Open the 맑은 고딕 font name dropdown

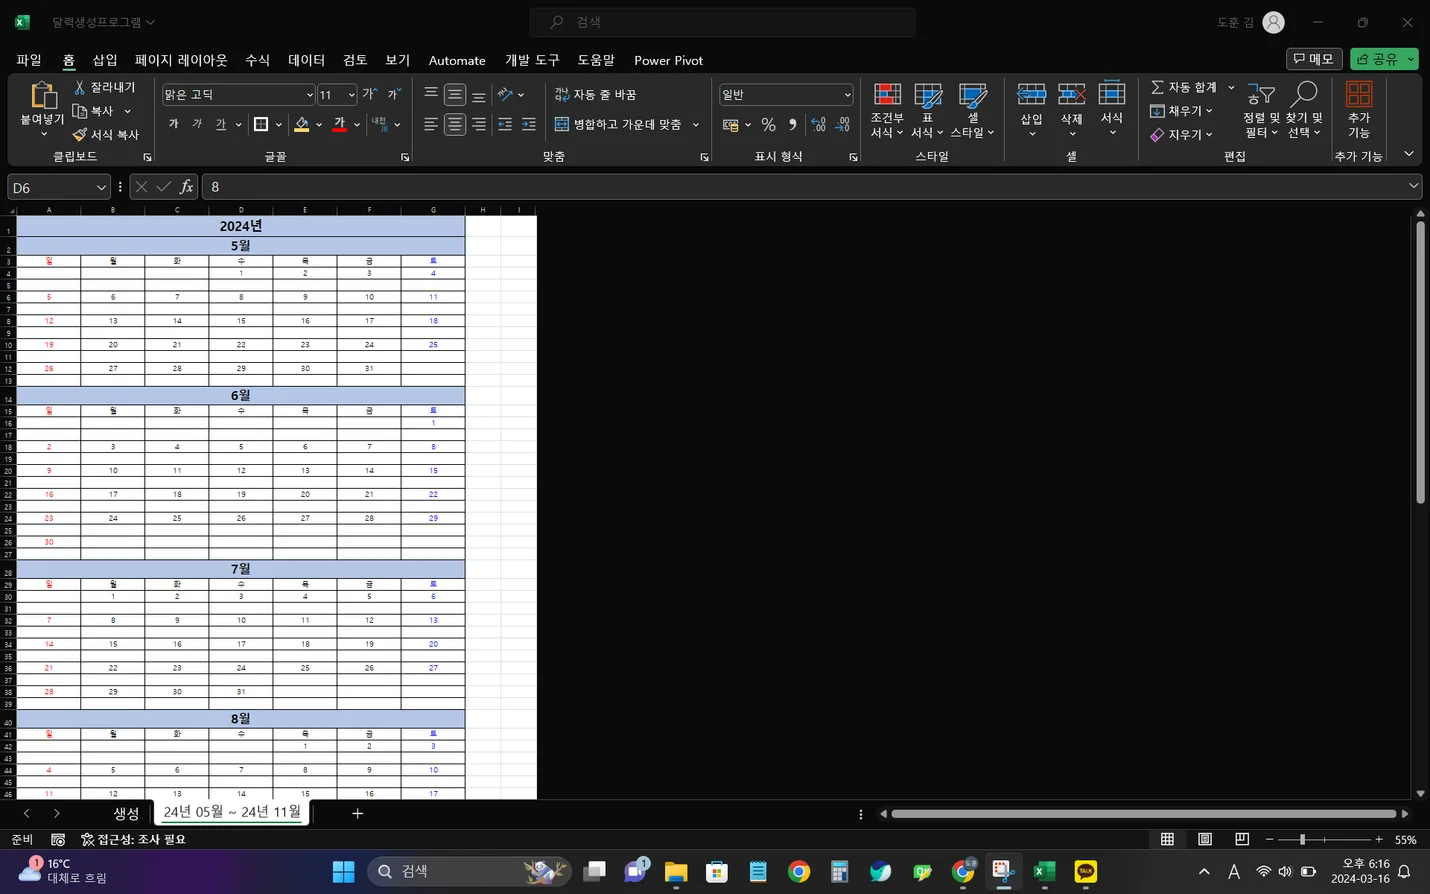click(x=309, y=95)
